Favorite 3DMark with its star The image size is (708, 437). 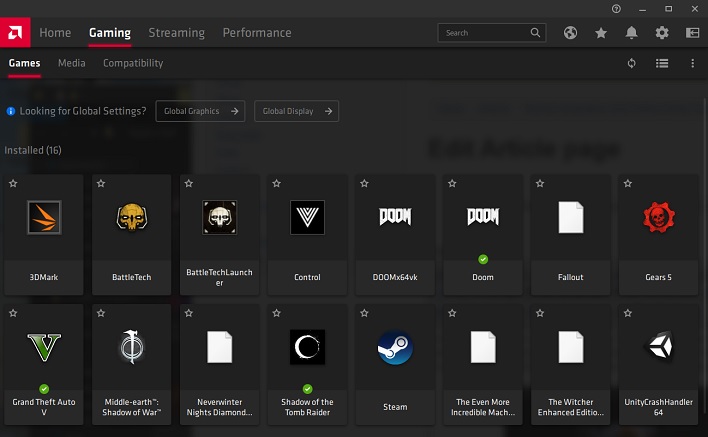pos(13,183)
